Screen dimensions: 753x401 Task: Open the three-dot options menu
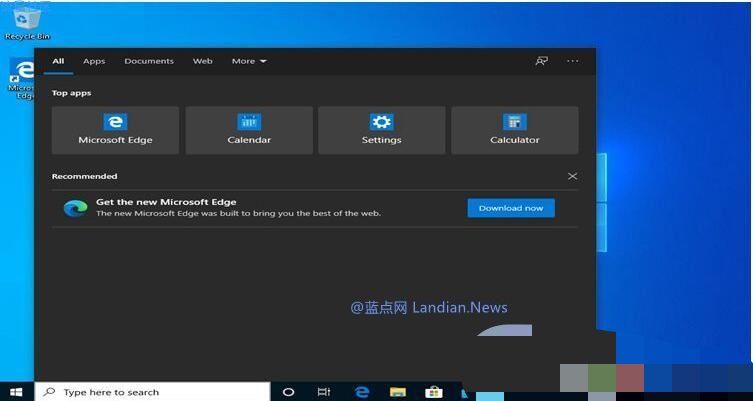tap(572, 61)
